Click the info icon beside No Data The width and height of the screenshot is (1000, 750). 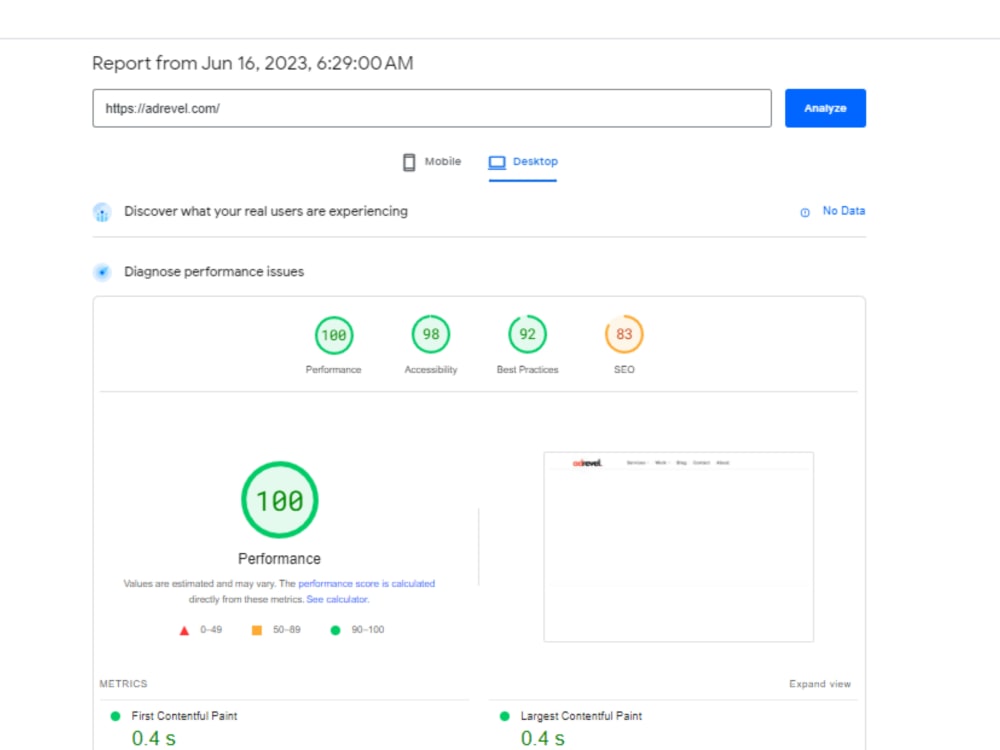(805, 212)
